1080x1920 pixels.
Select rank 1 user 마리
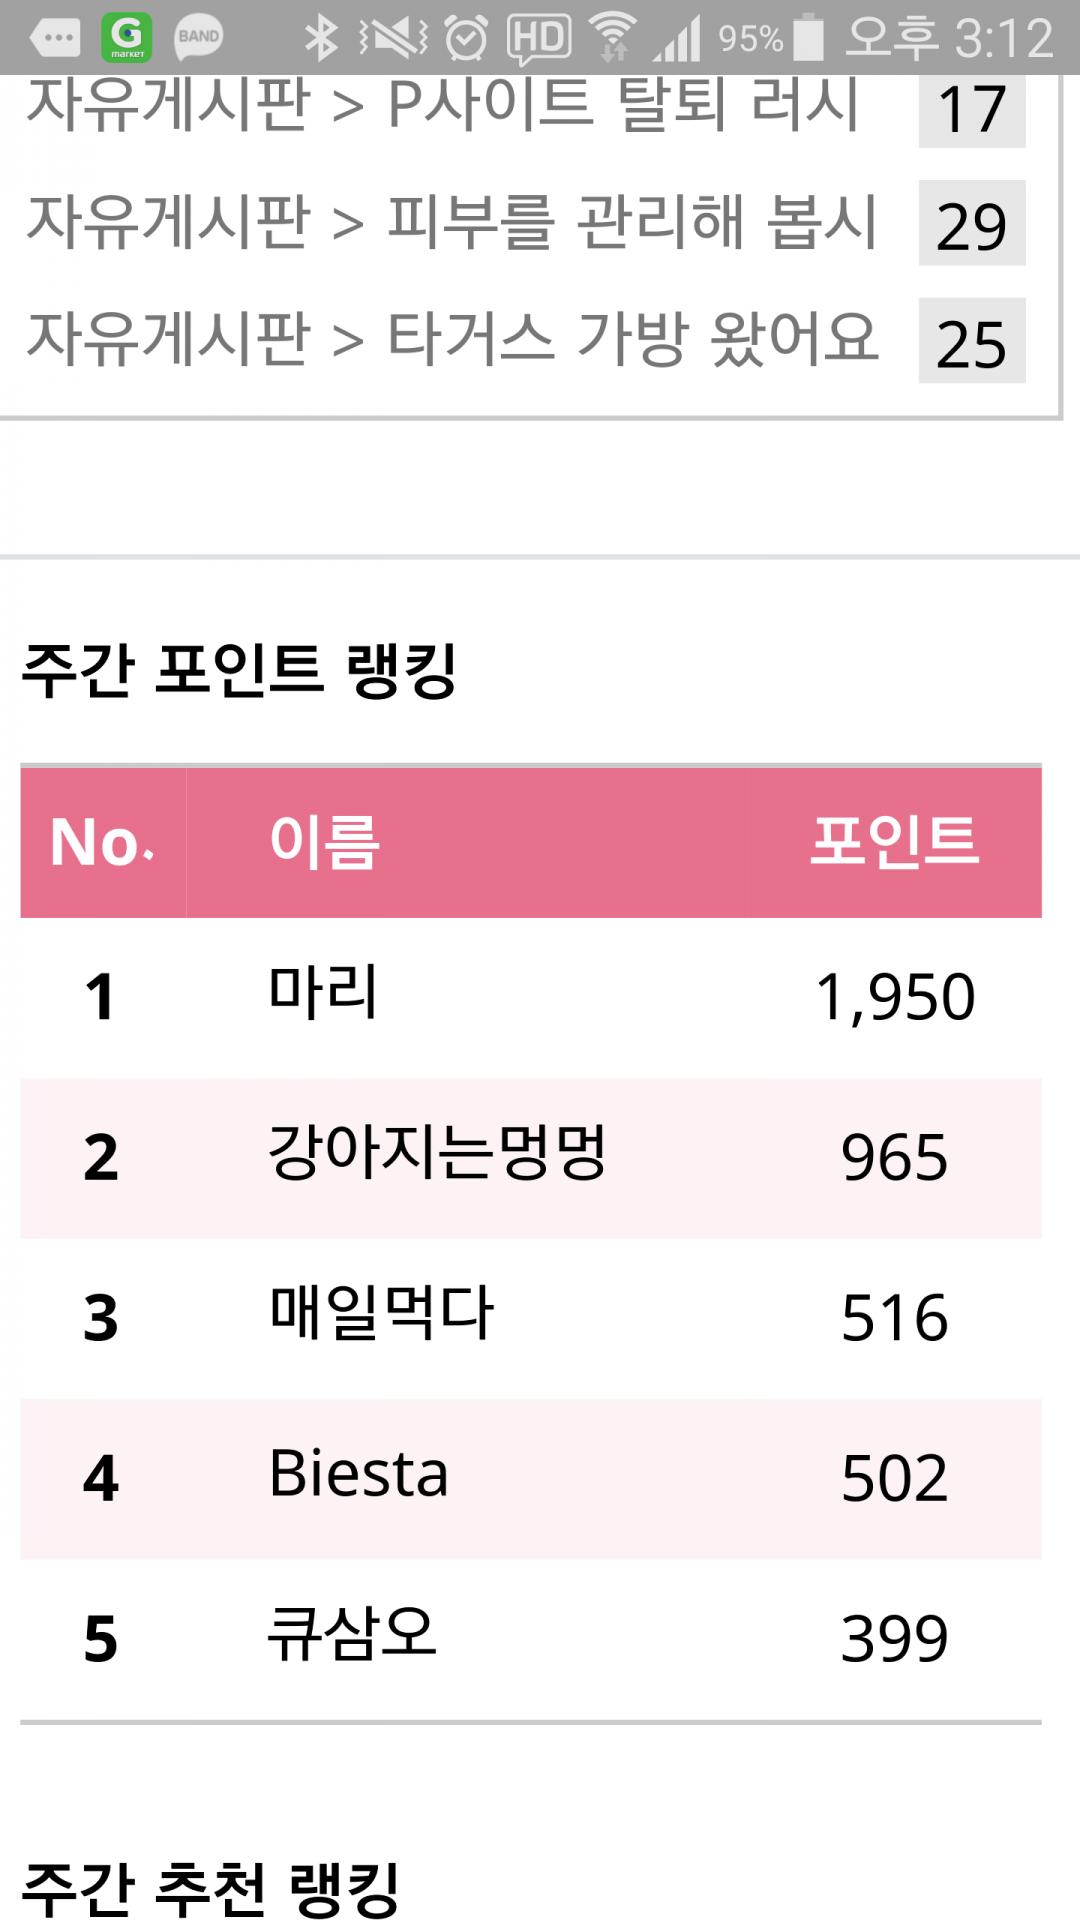pos(323,993)
